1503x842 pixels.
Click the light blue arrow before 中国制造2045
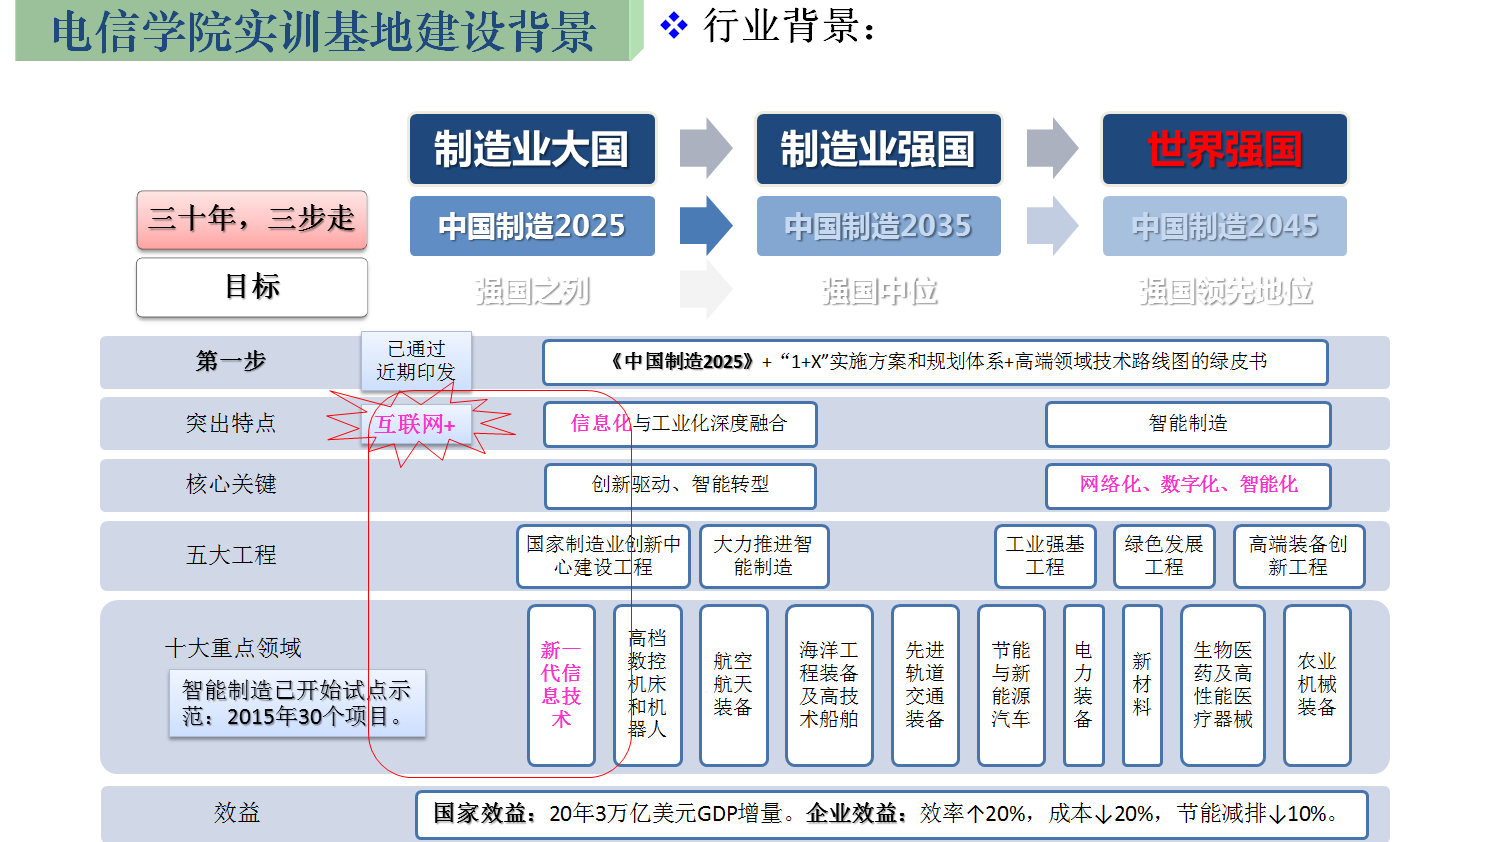(x=1052, y=226)
